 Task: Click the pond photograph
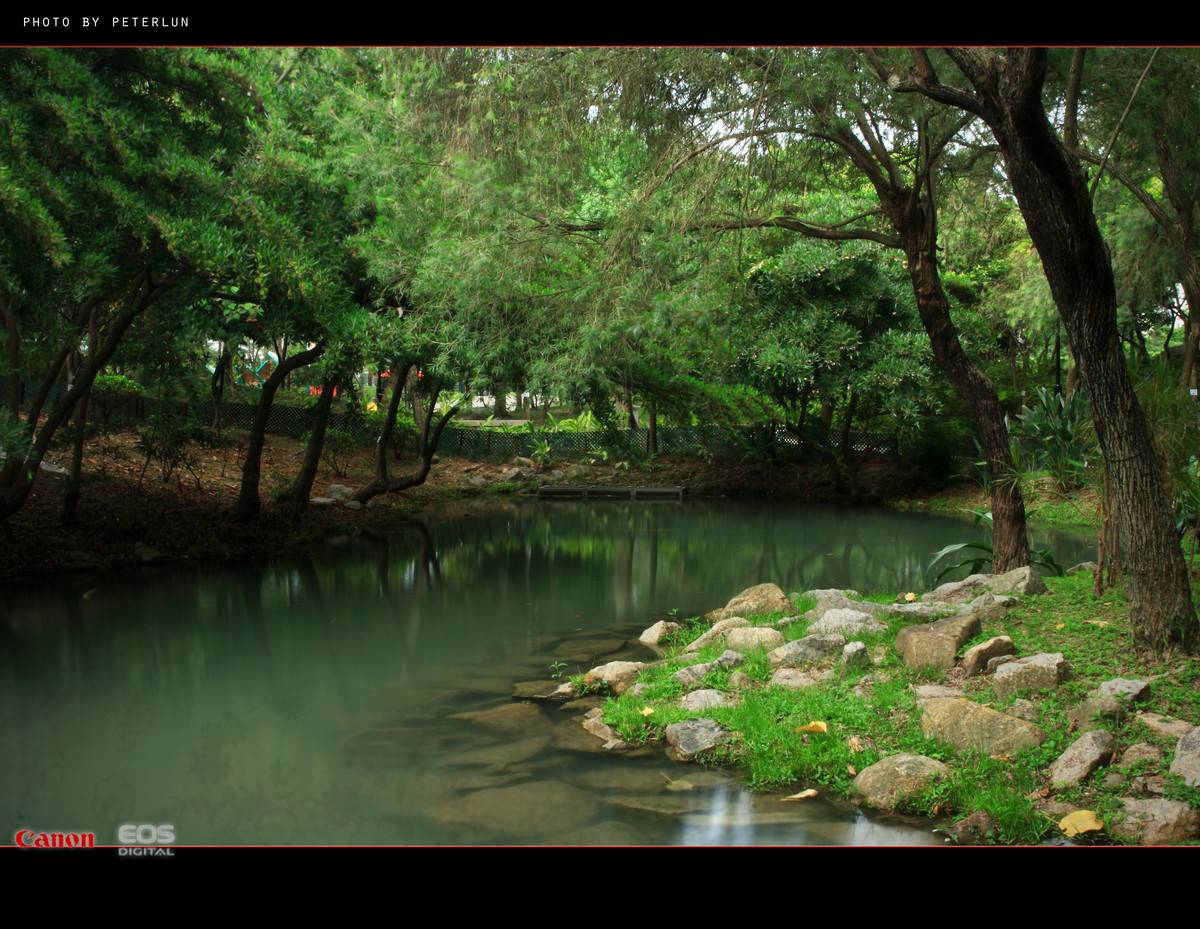coord(600,447)
